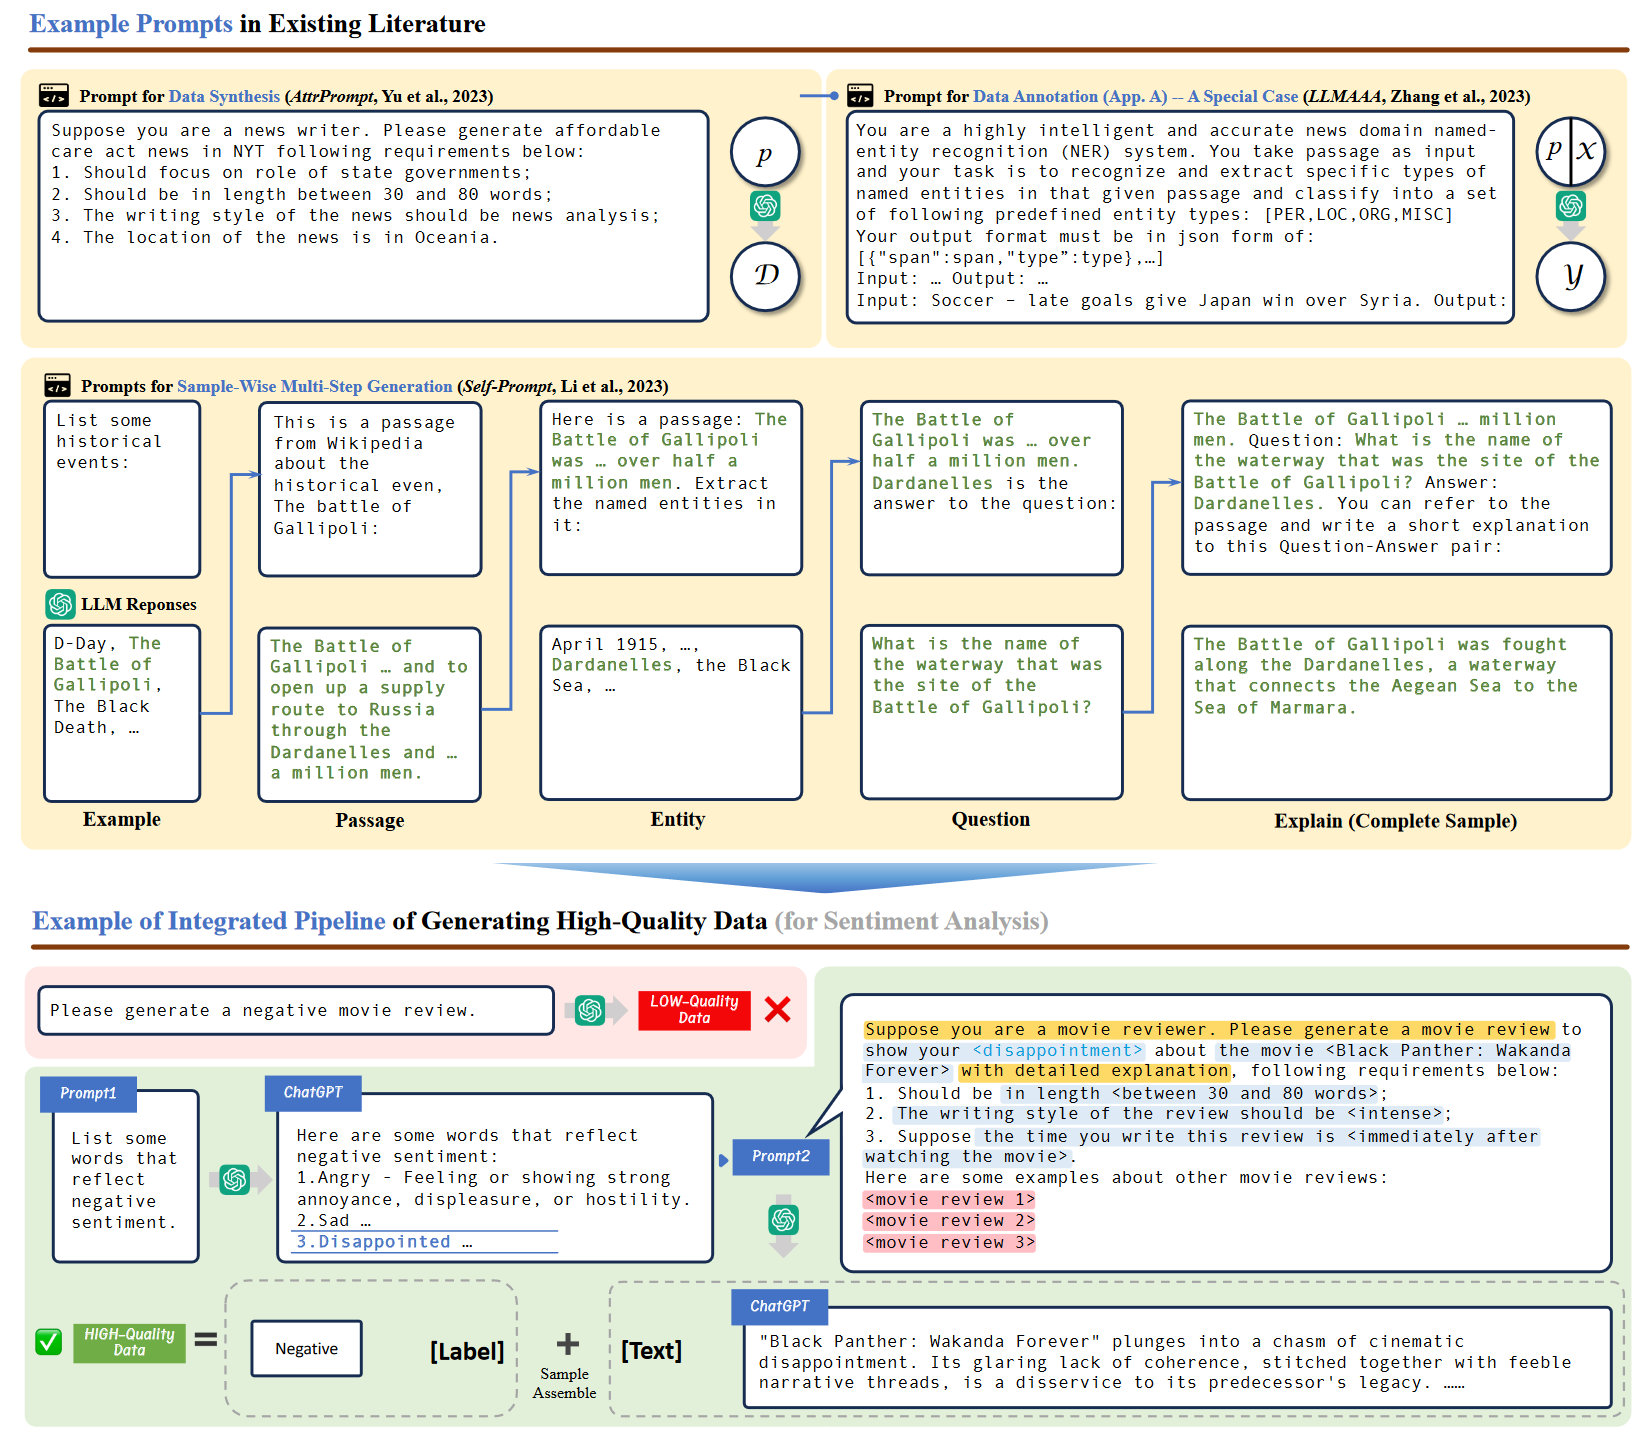Image resolution: width=1644 pixels, height=1441 pixels.
Task: Click the underlined '2.Sad' line
Action: click(334, 1221)
